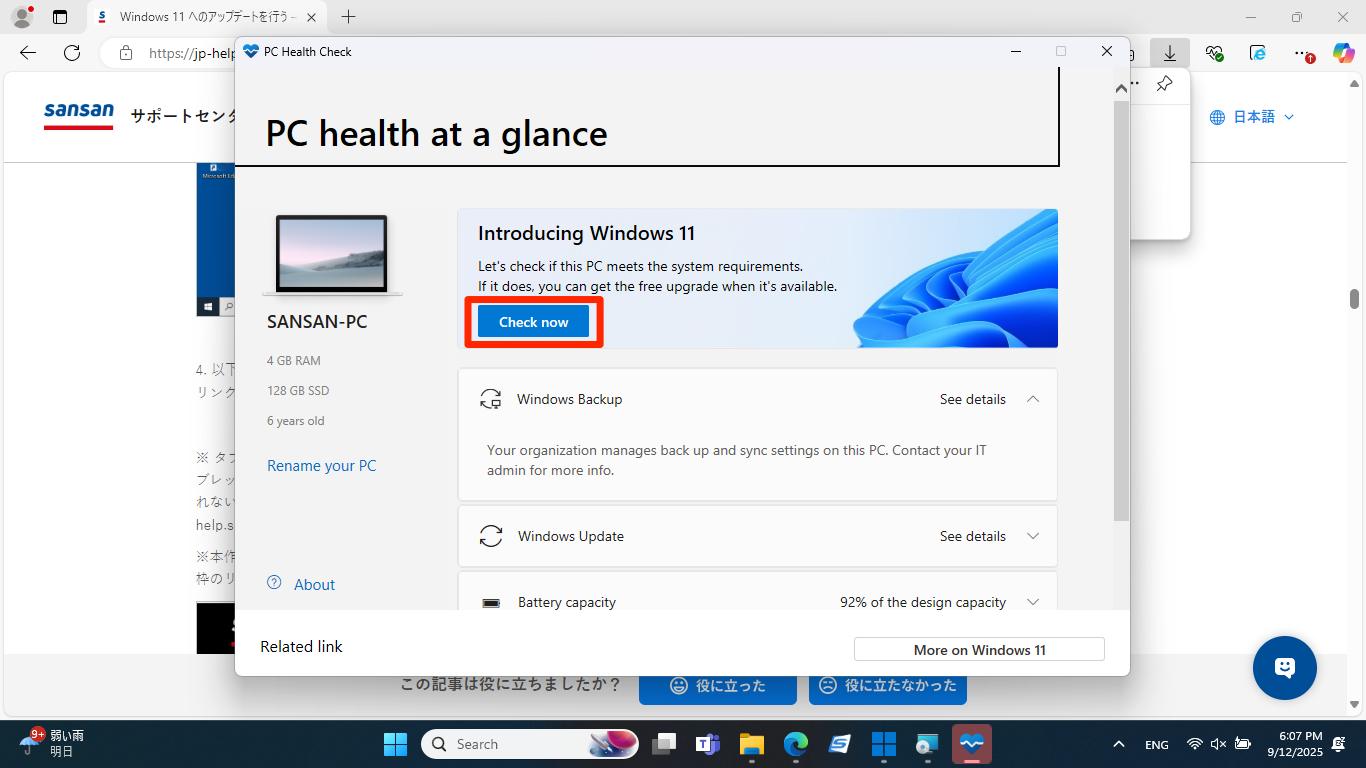The height and width of the screenshot is (768, 1366).
Task: Click PC Health Check icon in taskbar
Action: pos(972,744)
